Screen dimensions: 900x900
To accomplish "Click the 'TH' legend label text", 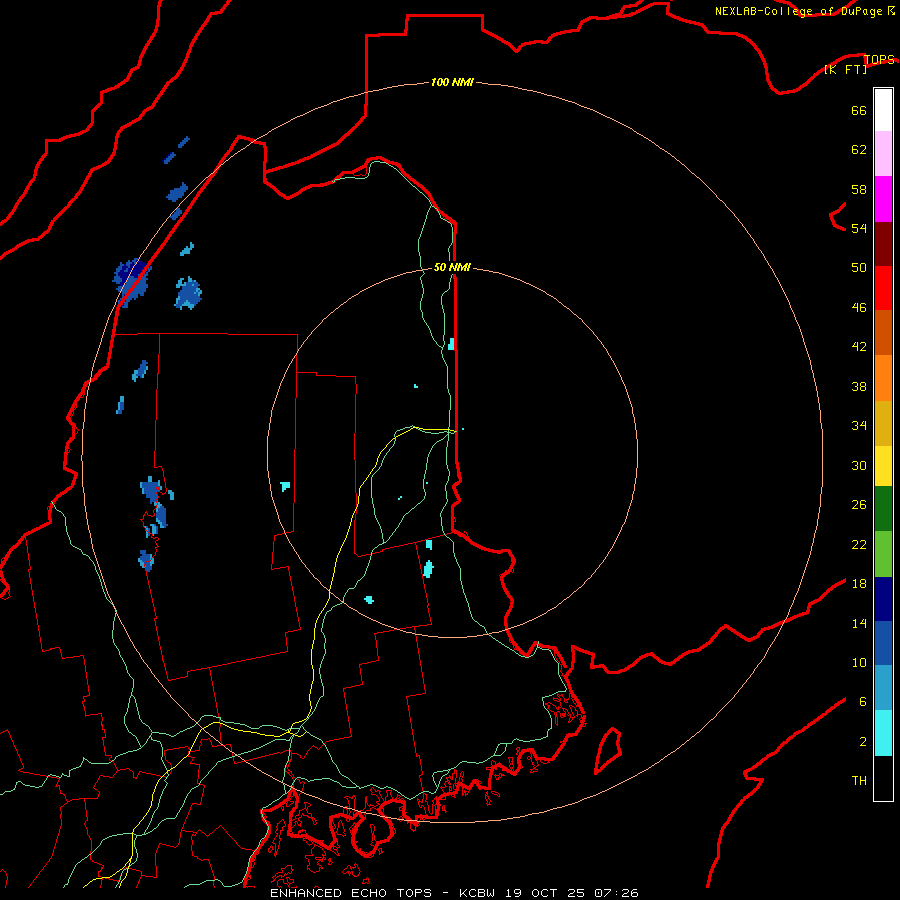I will pyautogui.click(x=859, y=781).
